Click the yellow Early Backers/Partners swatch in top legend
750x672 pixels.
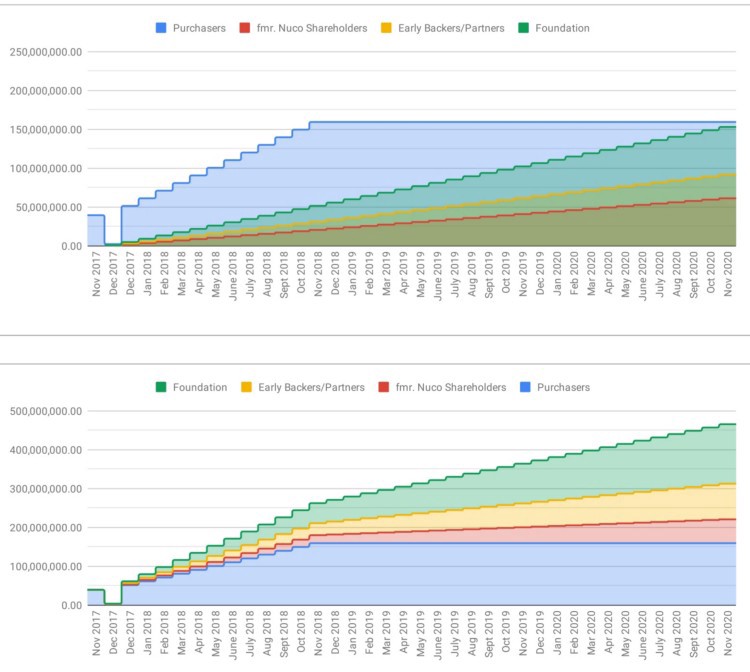386,28
